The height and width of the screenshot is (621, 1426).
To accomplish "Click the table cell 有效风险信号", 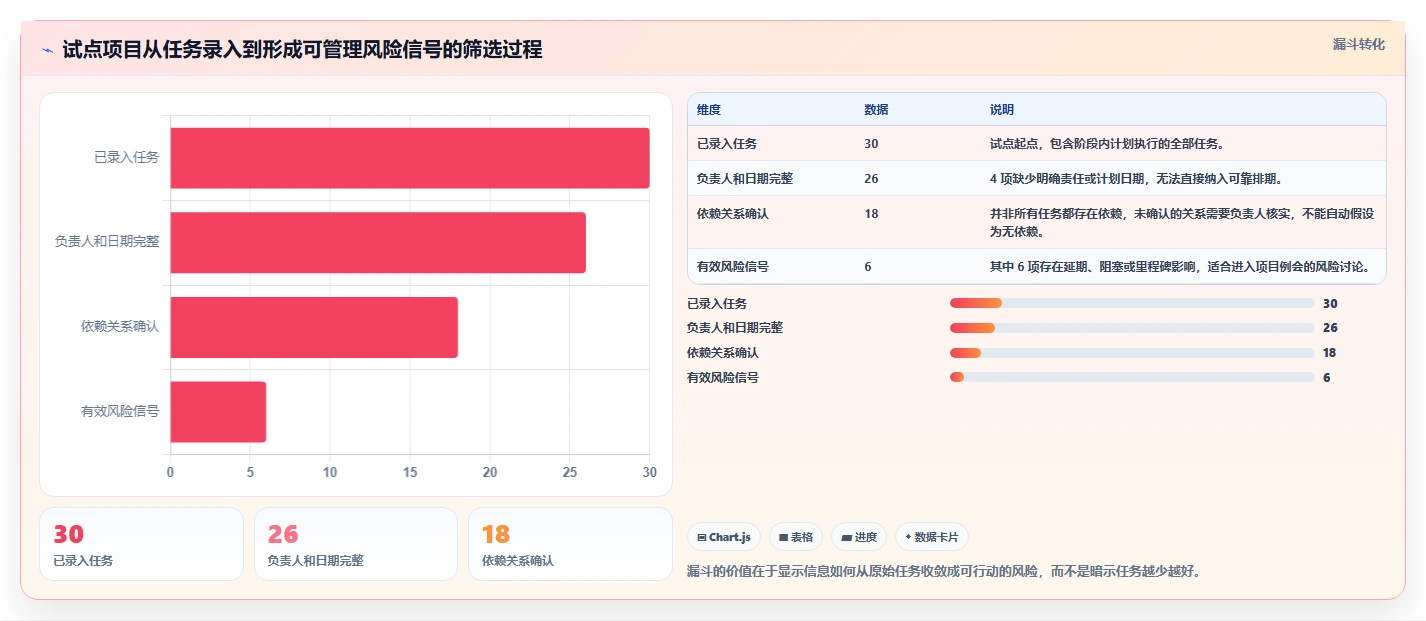I will coord(732,267).
